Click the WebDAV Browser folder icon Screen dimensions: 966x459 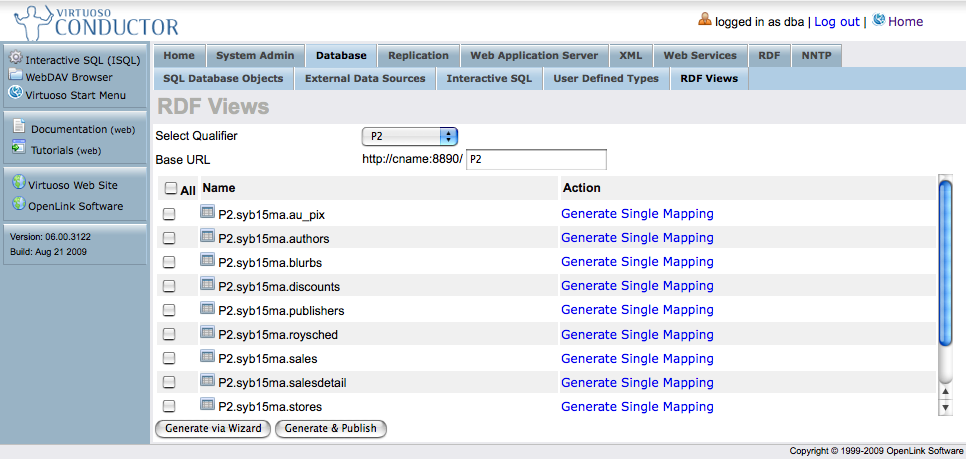coord(16,76)
